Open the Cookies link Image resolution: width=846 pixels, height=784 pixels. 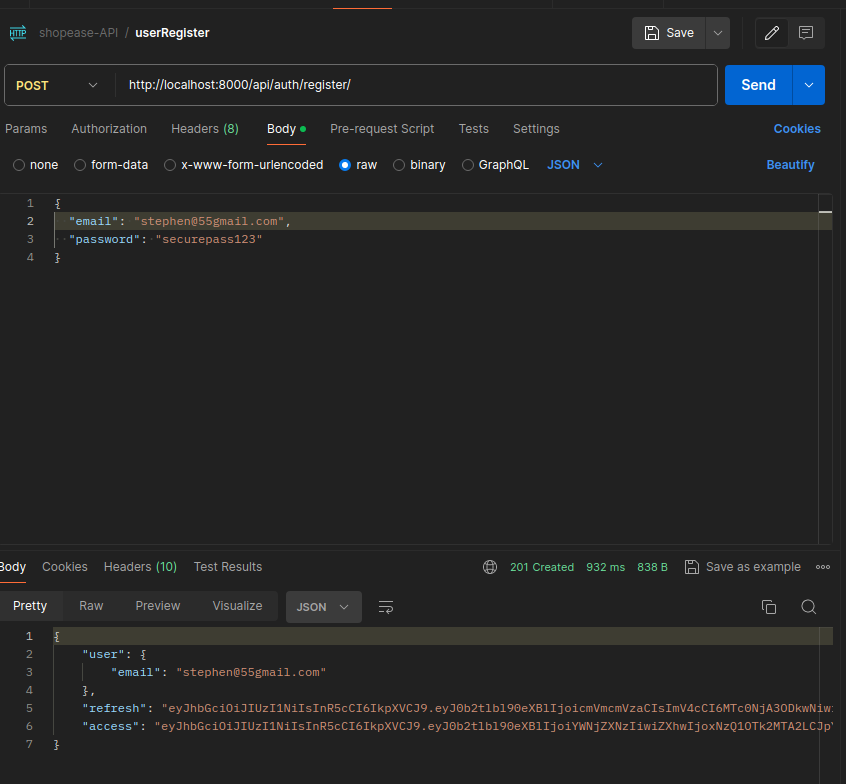[797, 129]
